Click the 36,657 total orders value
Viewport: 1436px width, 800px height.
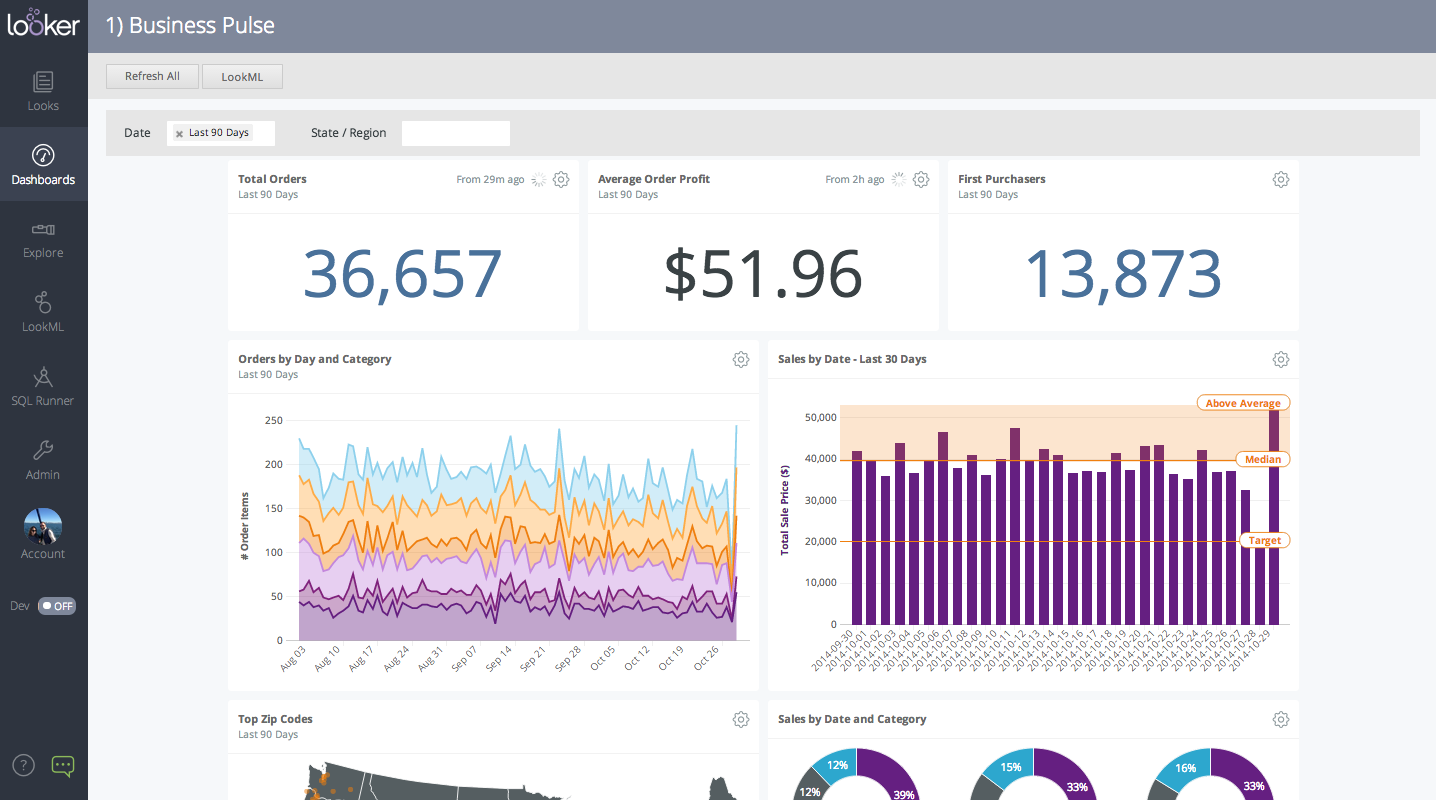tap(402, 274)
